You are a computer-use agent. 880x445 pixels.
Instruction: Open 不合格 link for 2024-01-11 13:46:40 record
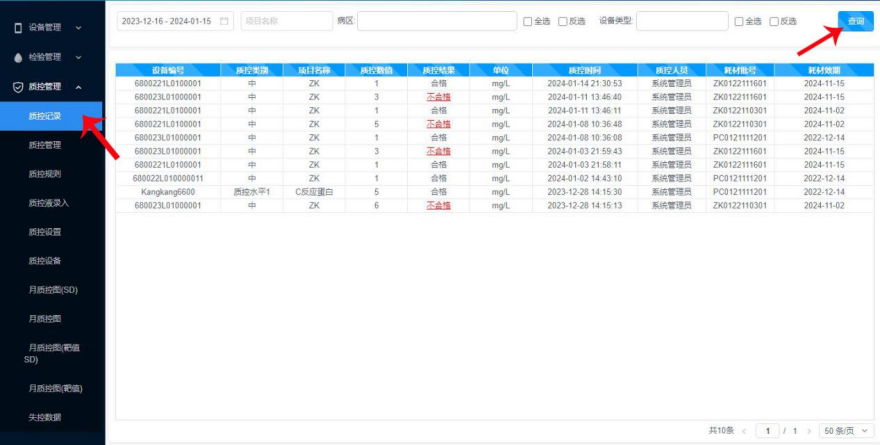click(438, 97)
